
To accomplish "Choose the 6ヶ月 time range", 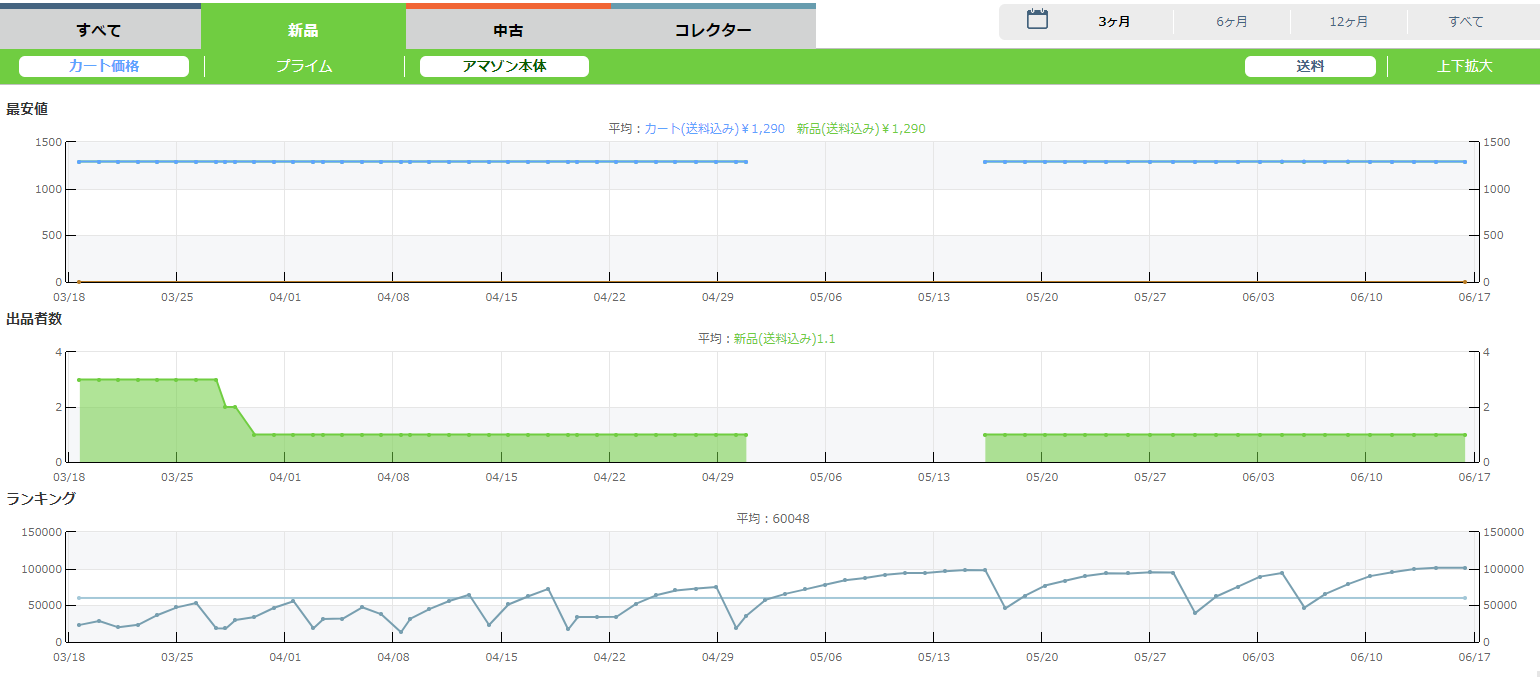I will 1231,22.
